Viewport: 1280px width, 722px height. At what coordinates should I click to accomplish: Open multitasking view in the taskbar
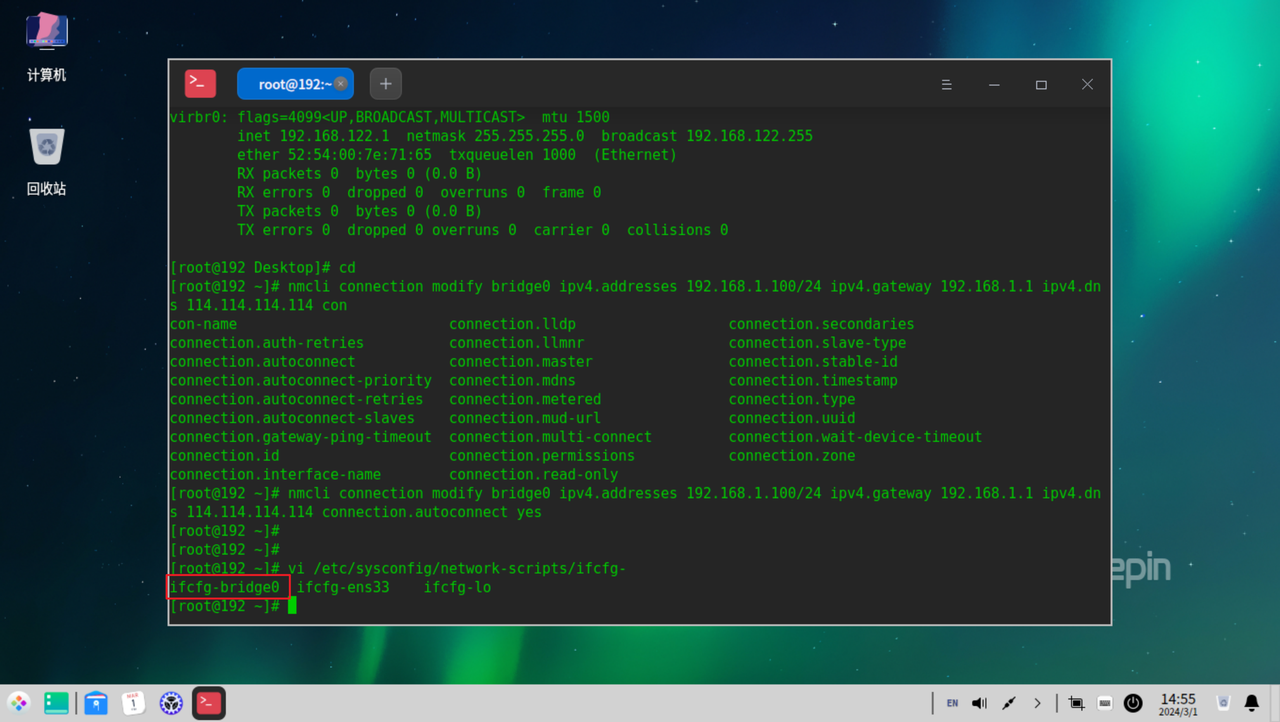[57, 703]
